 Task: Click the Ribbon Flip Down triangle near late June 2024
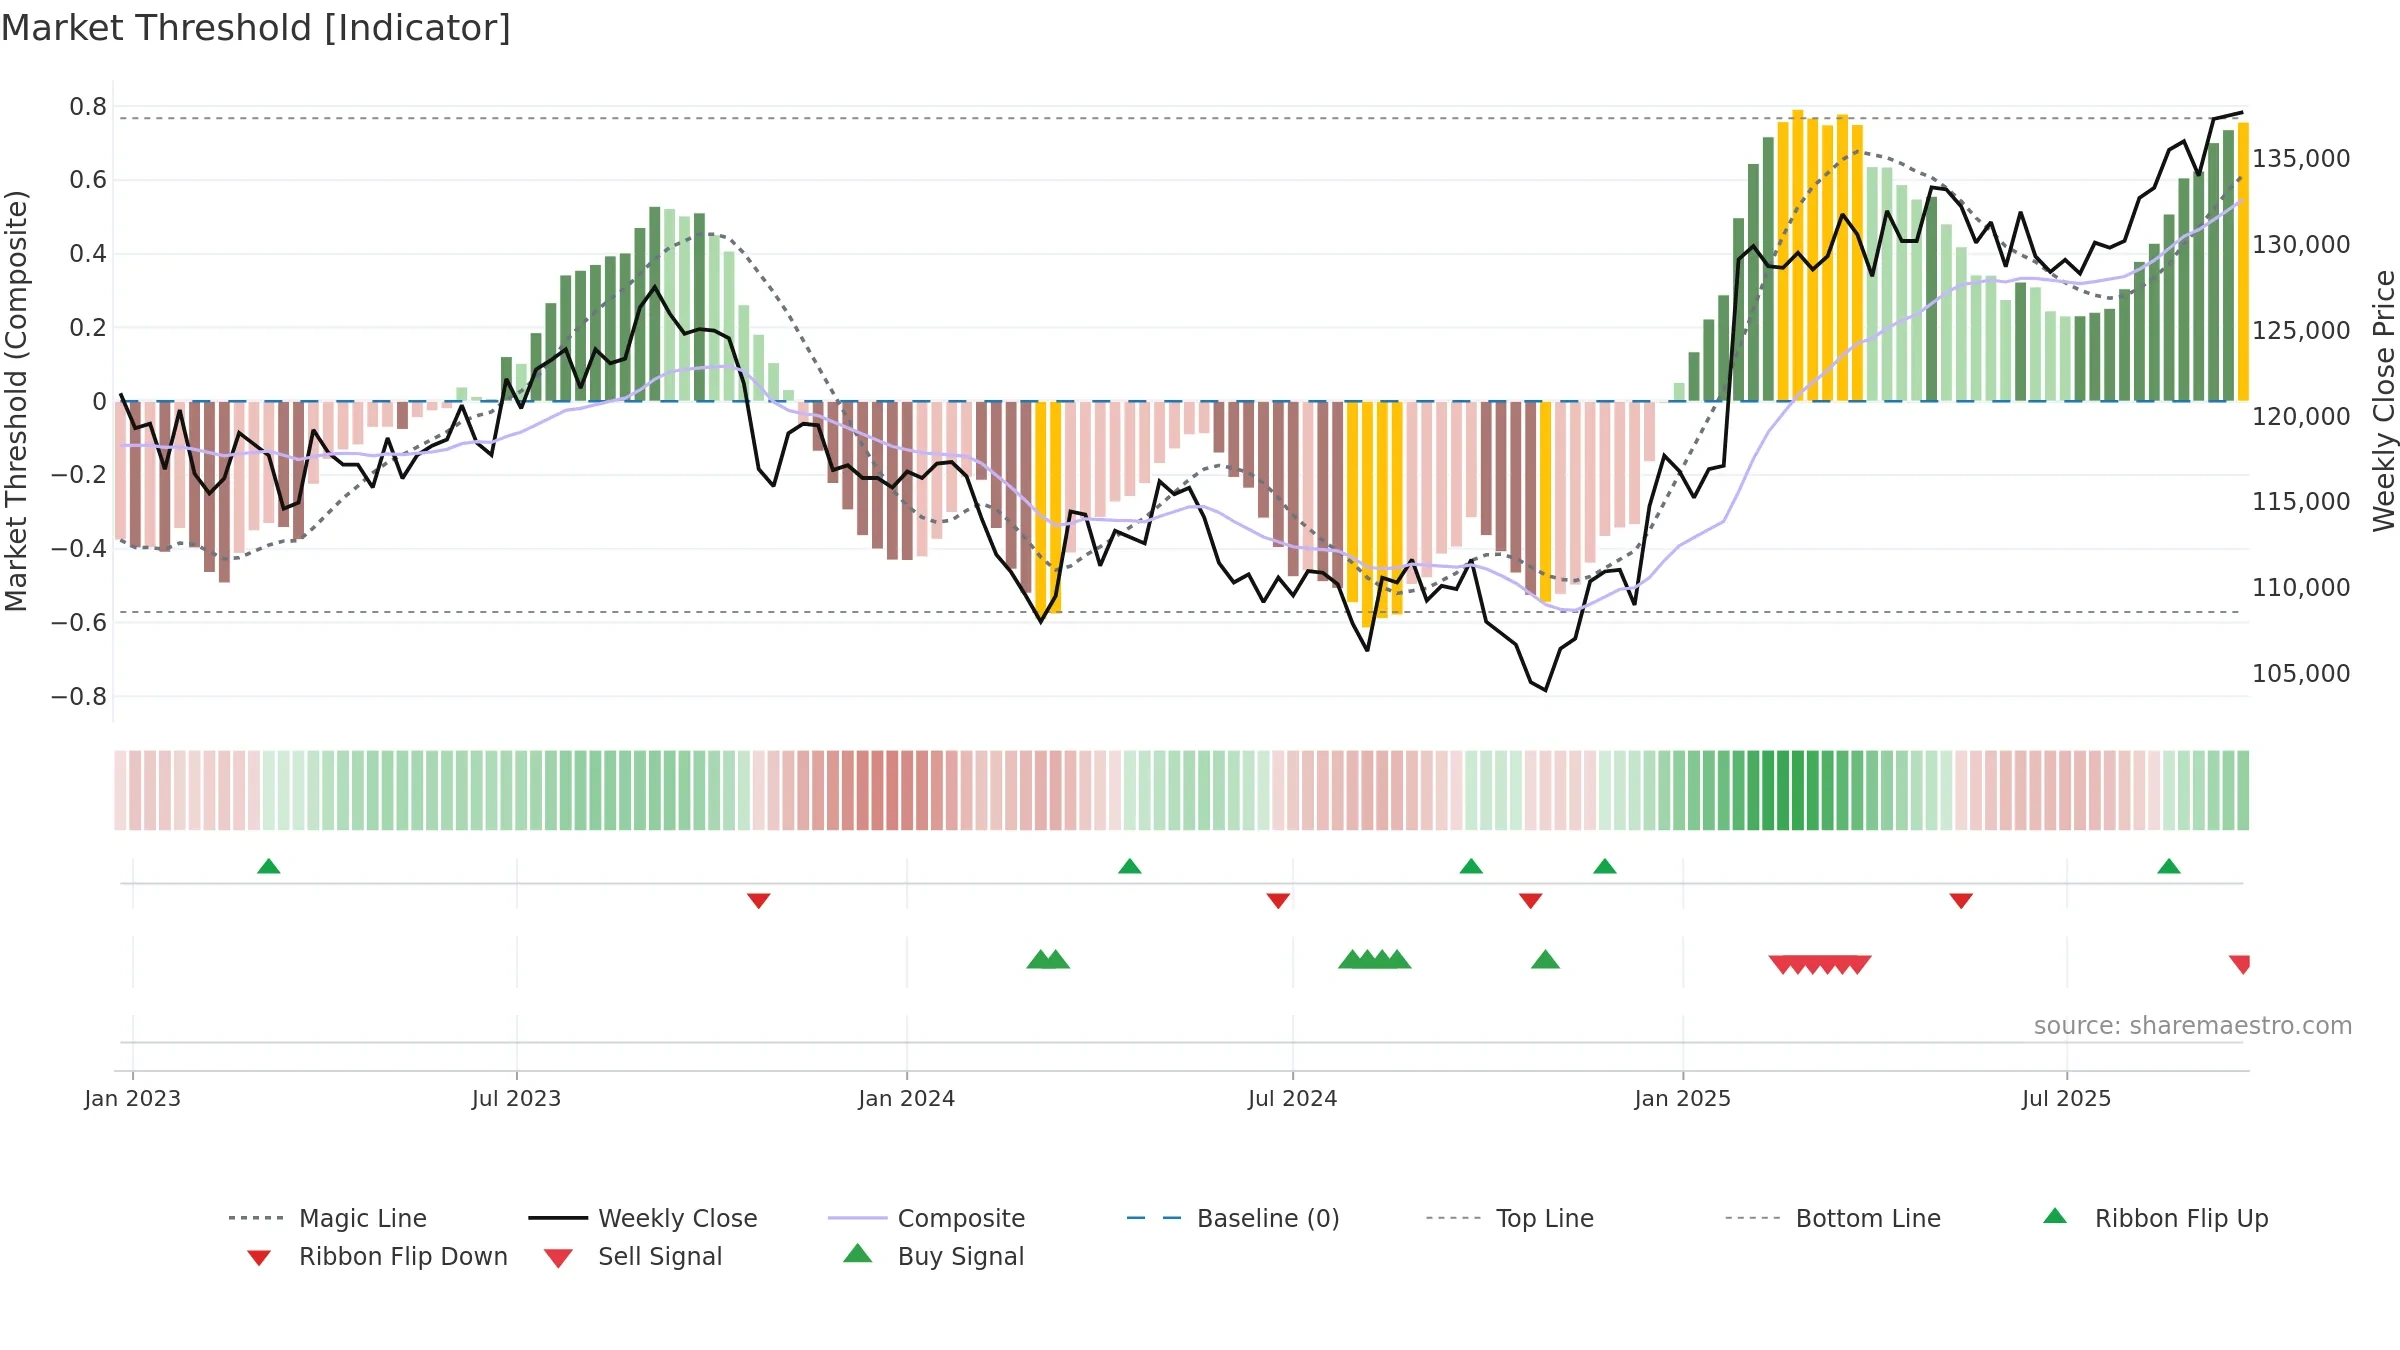[1277, 901]
